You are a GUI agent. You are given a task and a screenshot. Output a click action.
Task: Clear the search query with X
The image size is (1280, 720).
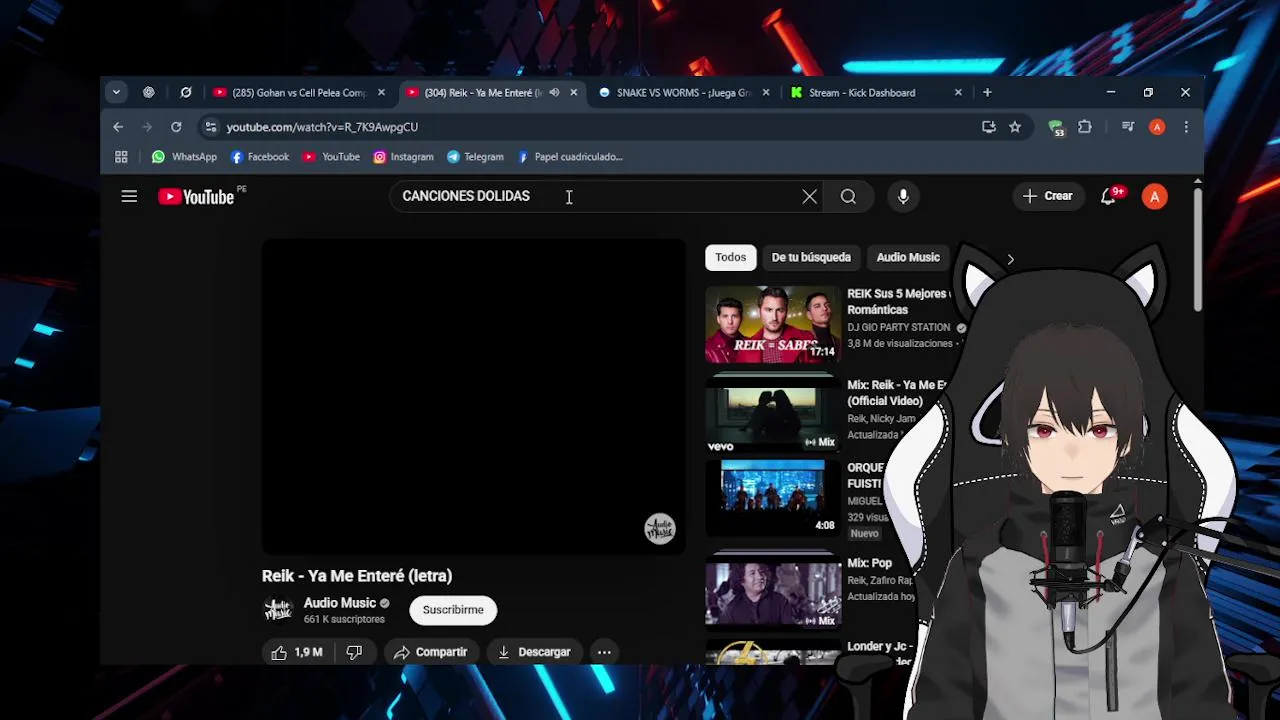coord(810,197)
